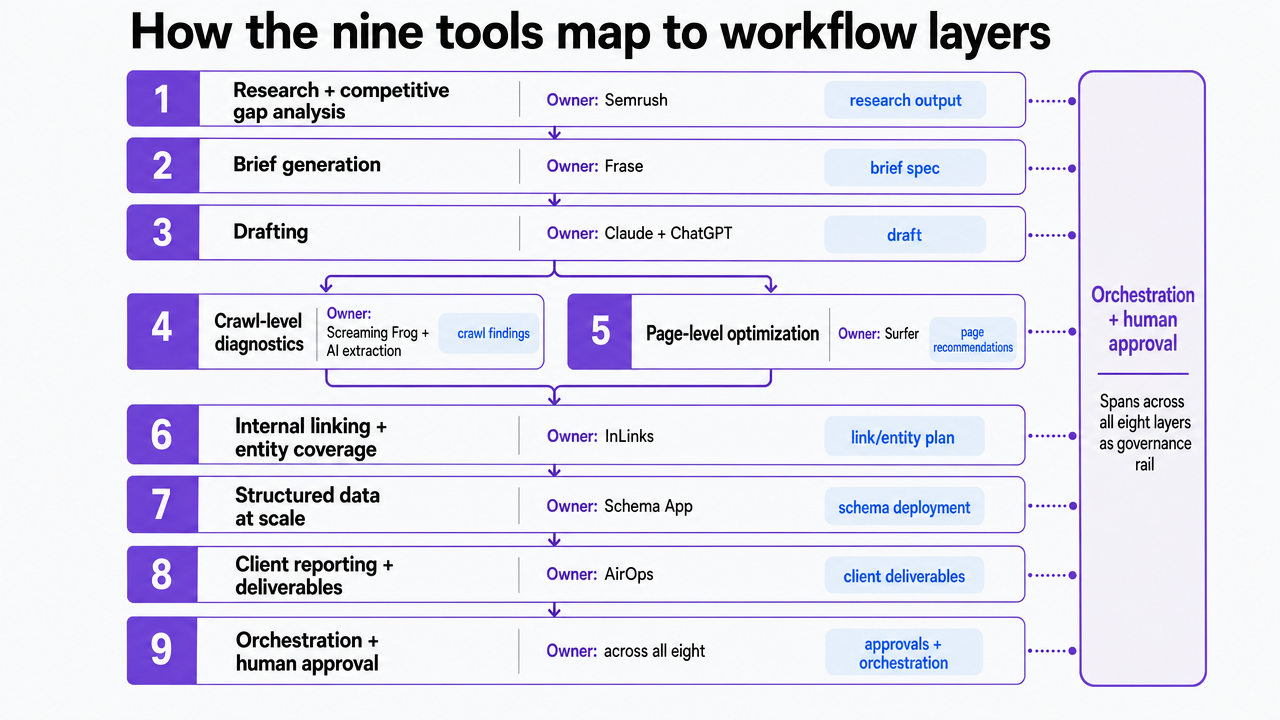Click "Owner: AirOps" text

click(600, 574)
